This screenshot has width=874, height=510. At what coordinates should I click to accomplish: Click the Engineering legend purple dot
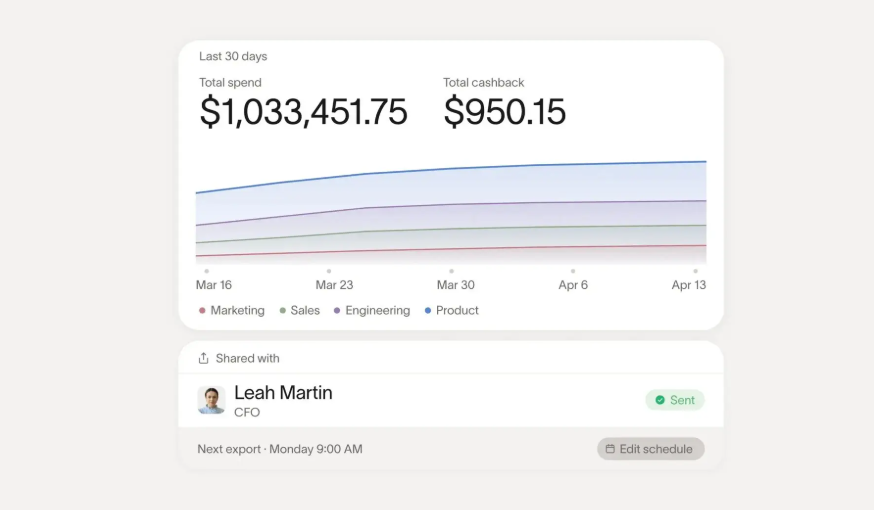337,310
